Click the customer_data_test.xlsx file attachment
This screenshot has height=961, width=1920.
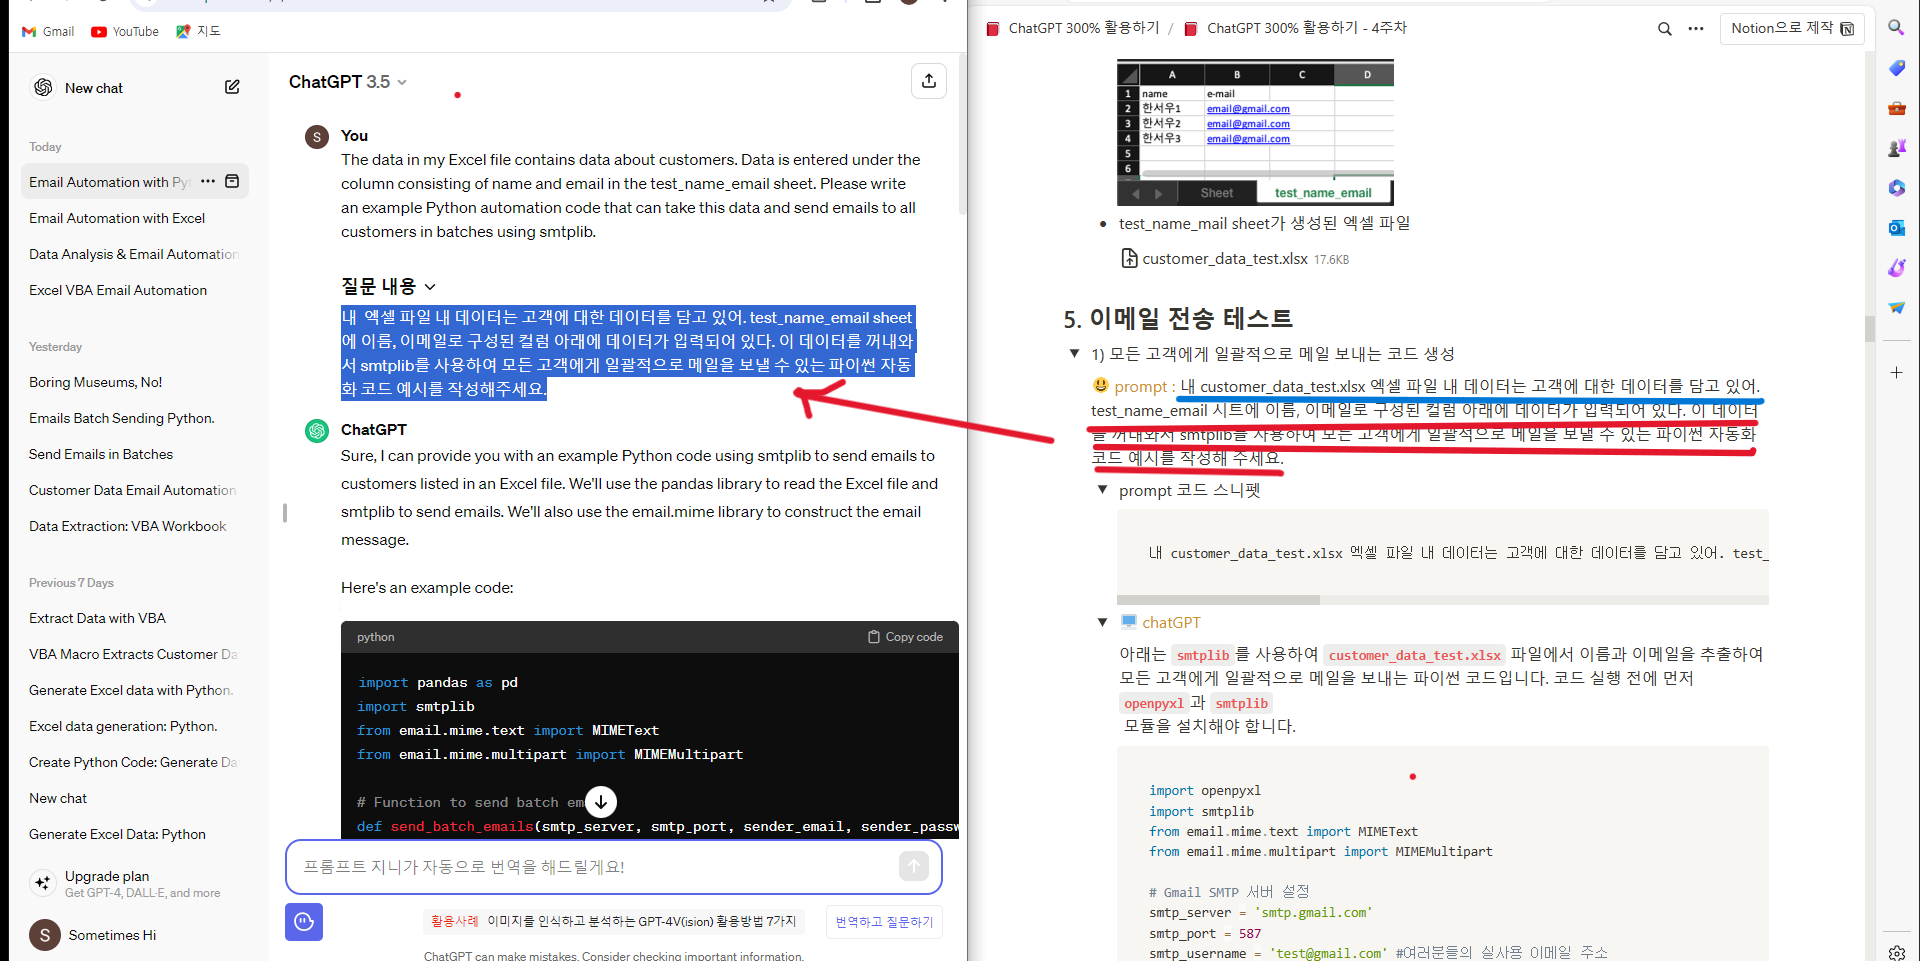click(1235, 258)
